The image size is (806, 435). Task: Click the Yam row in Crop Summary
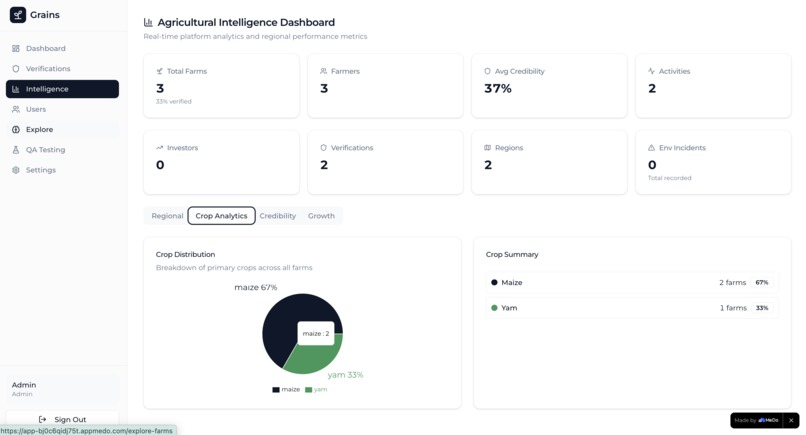click(x=632, y=307)
